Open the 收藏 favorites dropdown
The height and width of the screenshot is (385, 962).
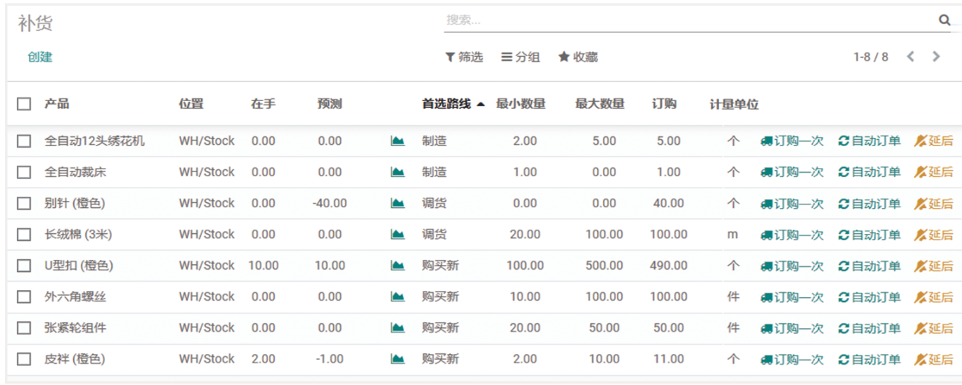[578, 57]
